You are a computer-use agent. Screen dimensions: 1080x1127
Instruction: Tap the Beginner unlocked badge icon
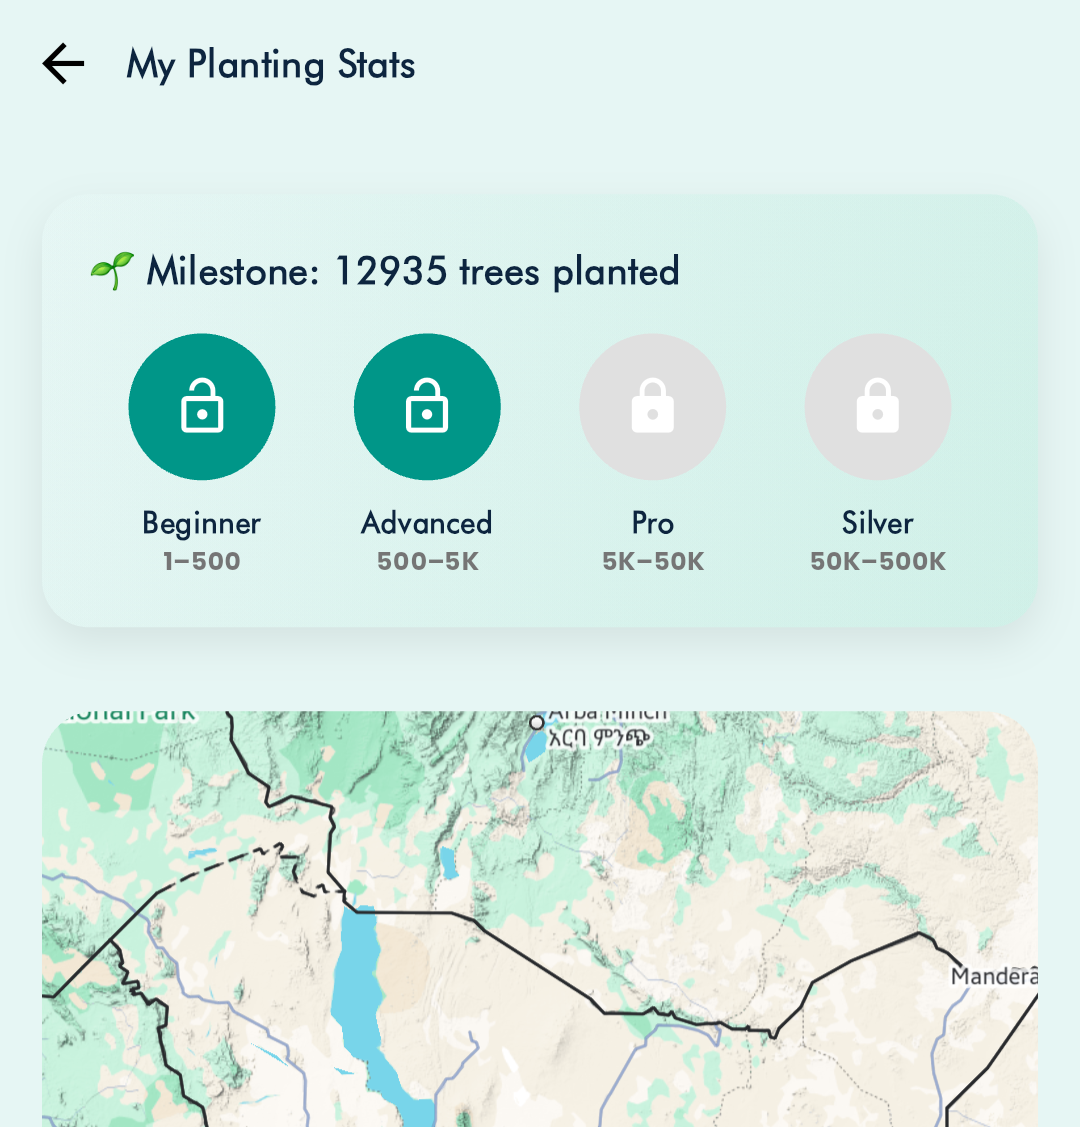[202, 407]
